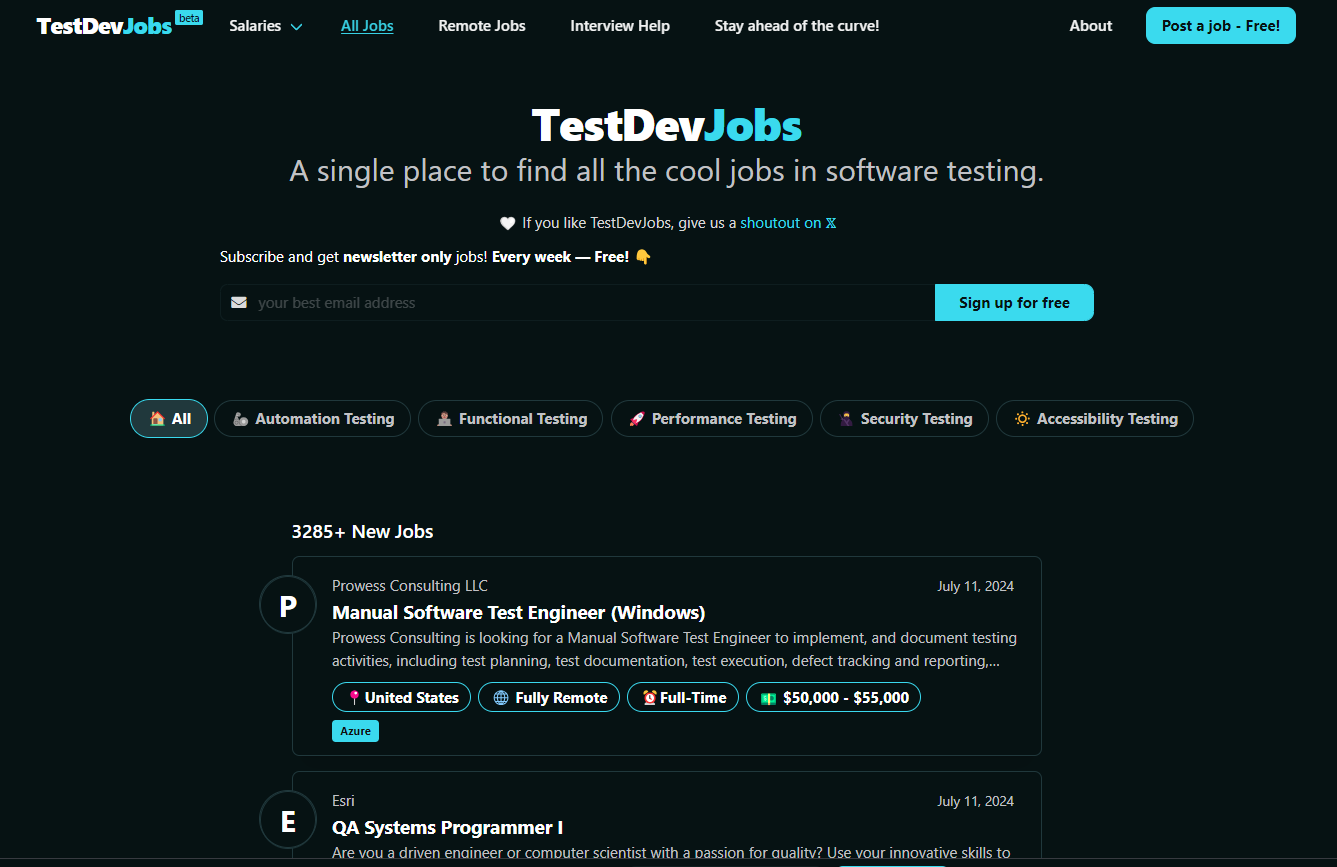Click the globe icon in Fully Remote tag

pos(501,698)
